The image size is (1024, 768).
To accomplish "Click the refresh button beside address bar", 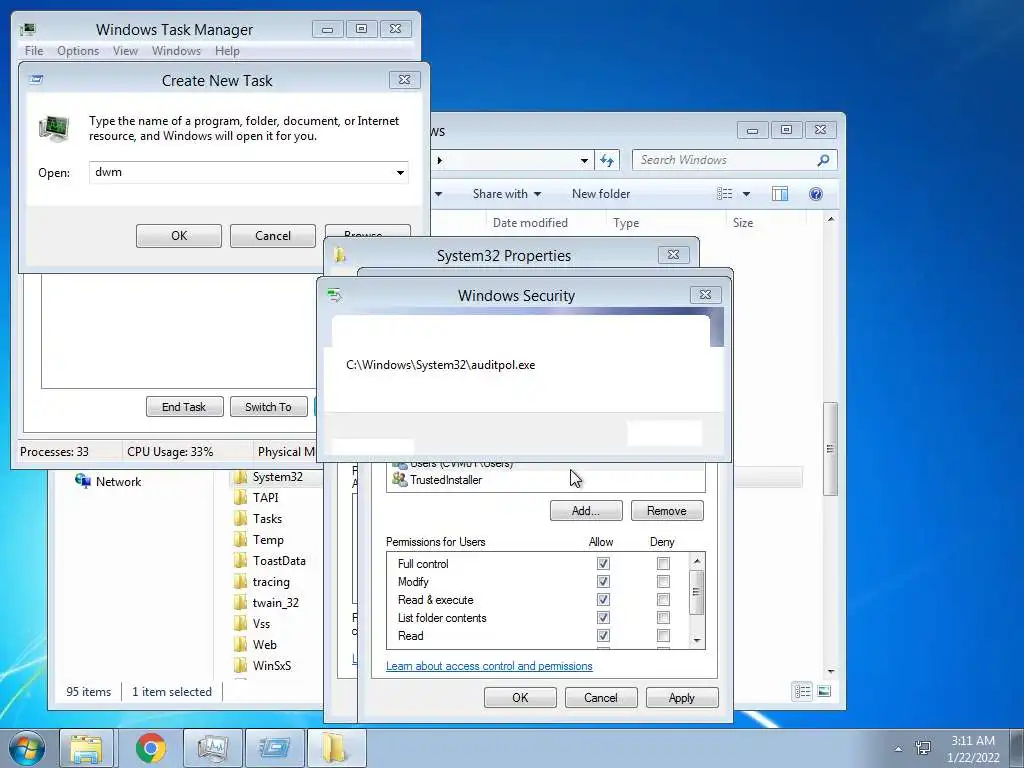I will coord(607,160).
